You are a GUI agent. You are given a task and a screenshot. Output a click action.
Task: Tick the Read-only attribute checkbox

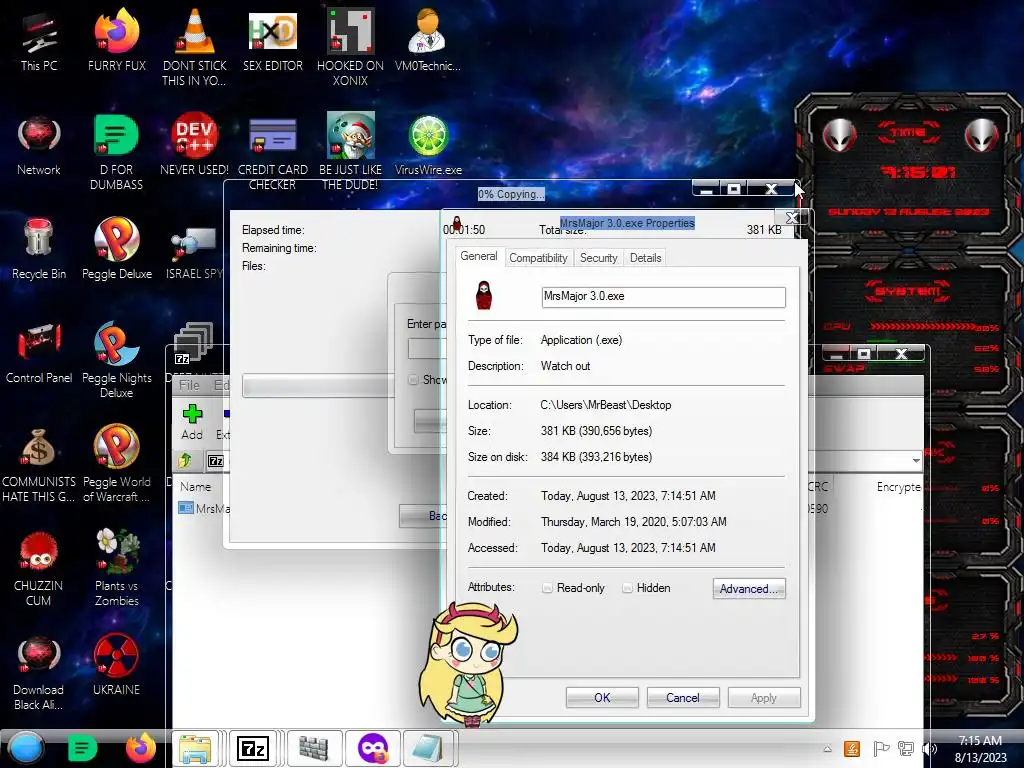pyautogui.click(x=547, y=588)
